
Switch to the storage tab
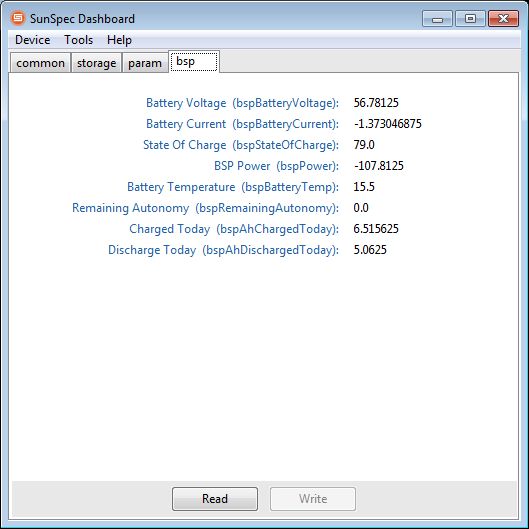point(96,63)
